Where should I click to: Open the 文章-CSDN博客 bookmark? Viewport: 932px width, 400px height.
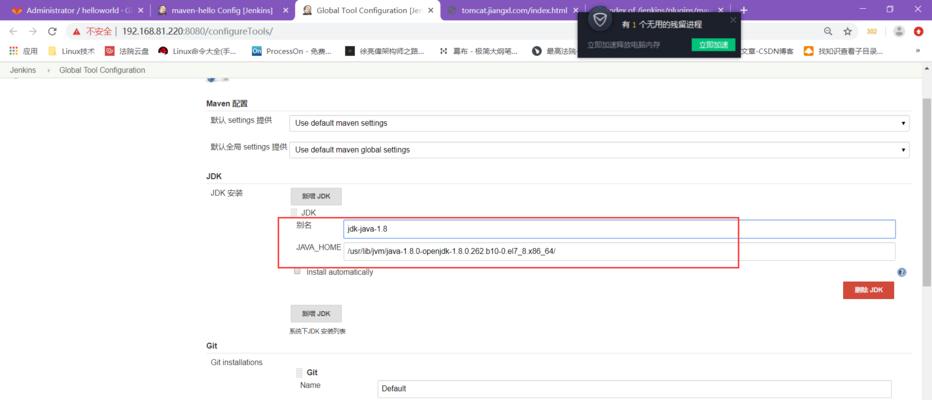767,51
